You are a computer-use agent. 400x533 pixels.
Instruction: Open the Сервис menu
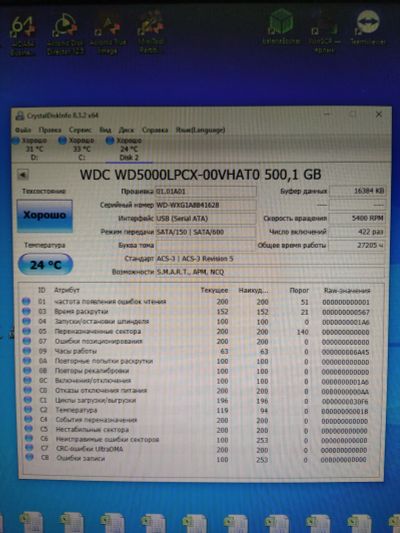[80, 130]
